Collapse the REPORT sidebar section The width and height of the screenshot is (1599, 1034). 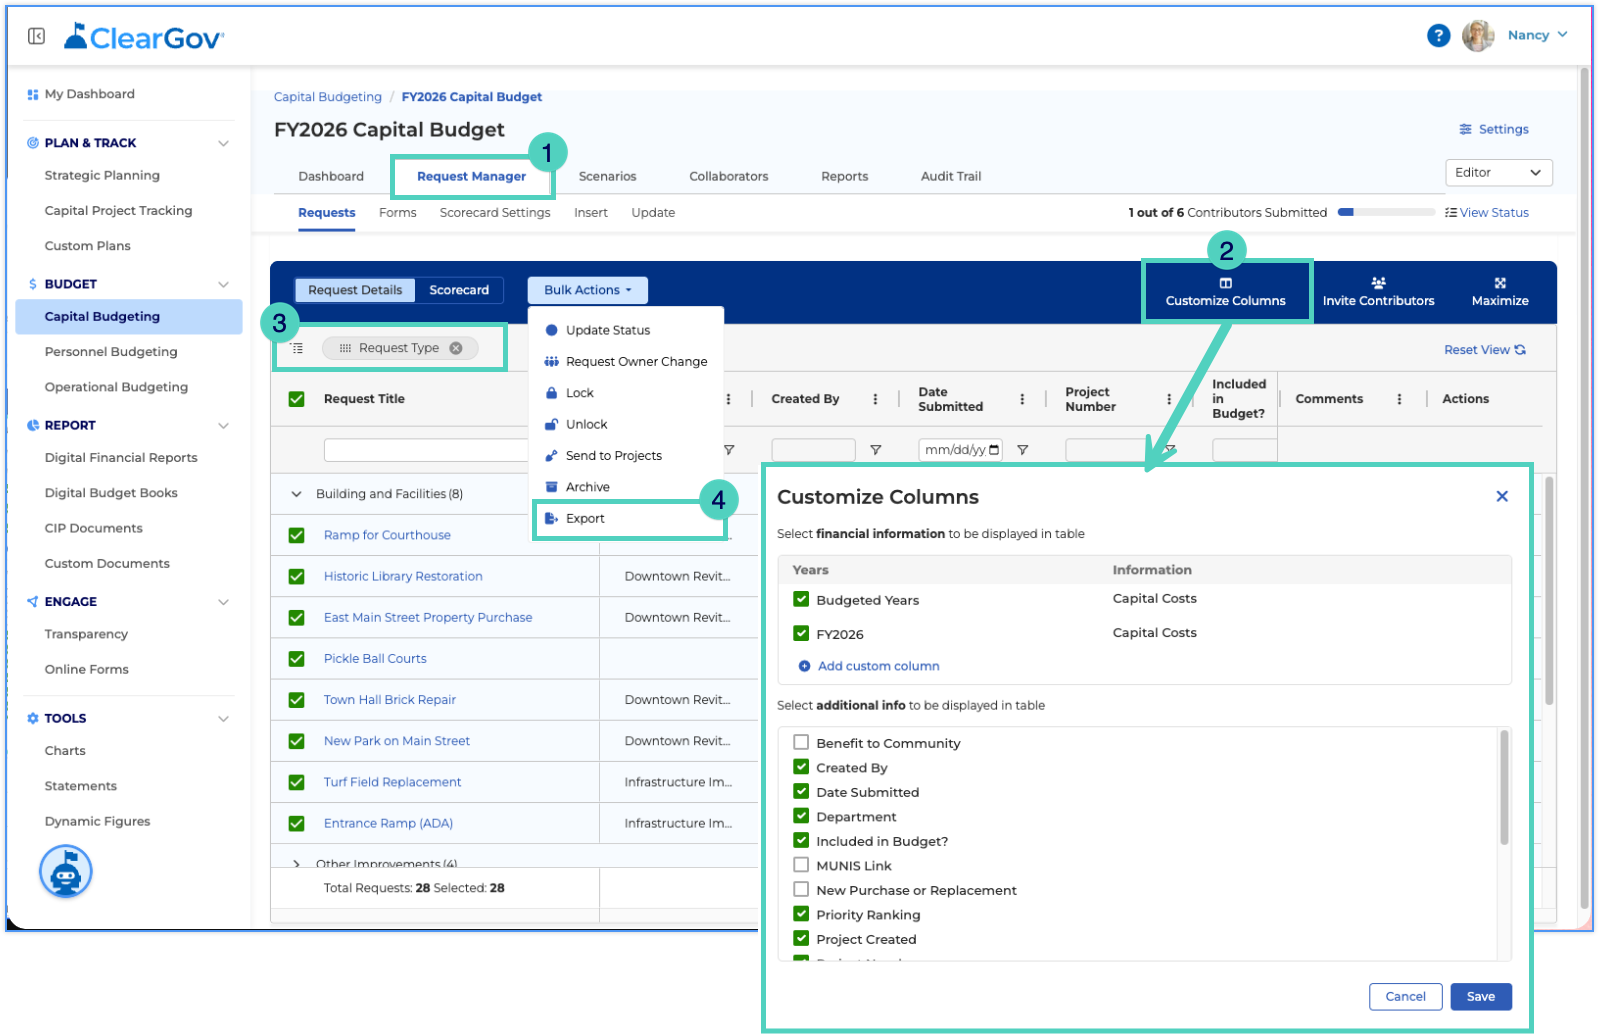223,425
